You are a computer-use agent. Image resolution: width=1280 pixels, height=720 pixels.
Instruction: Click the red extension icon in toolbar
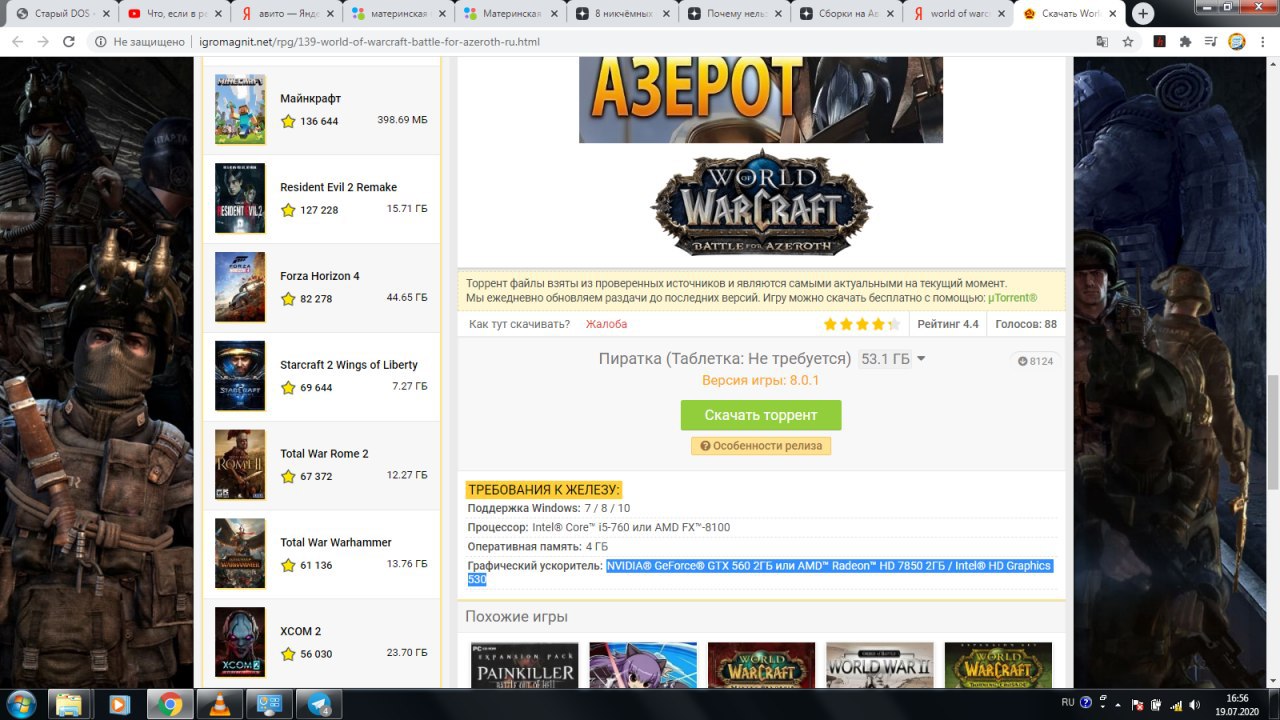1160,41
